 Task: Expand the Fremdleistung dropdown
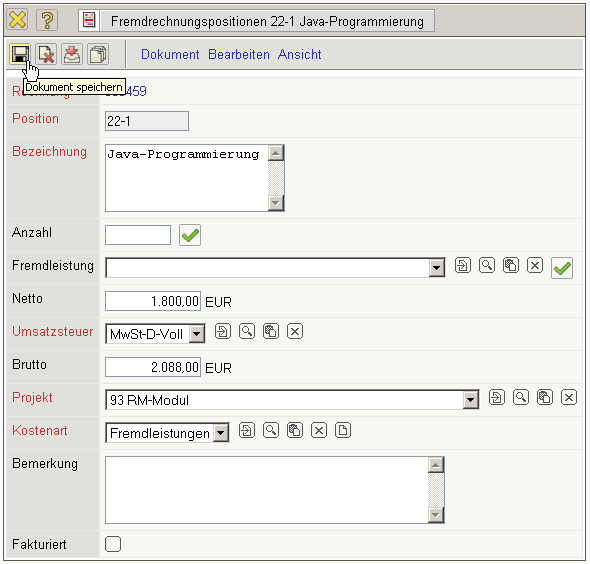pos(436,268)
